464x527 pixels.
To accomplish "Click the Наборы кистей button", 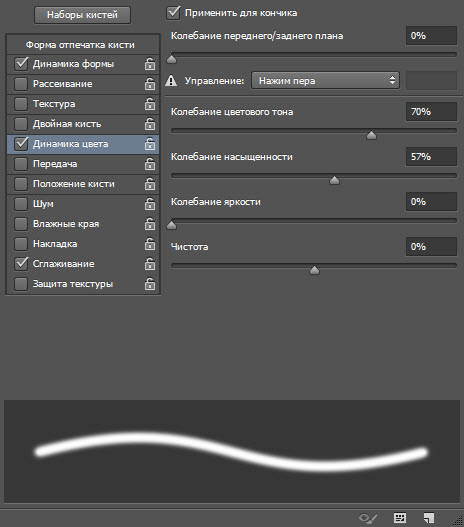I will point(82,15).
